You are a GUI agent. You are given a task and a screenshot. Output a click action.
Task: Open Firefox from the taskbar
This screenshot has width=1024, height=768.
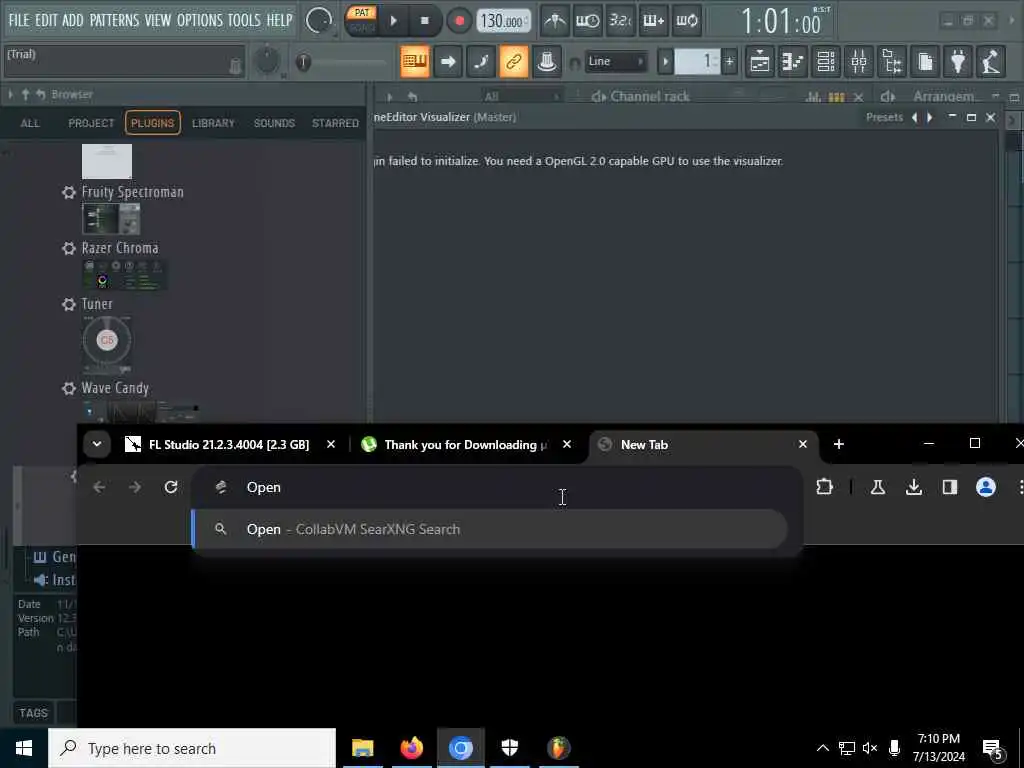(x=411, y=748)
